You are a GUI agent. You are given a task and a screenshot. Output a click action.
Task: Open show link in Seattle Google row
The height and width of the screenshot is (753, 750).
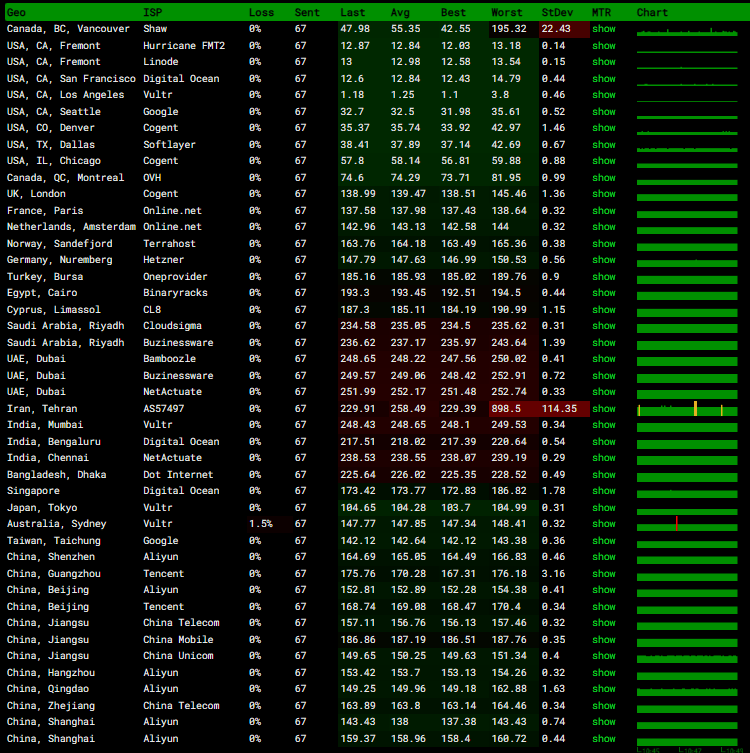[604, 112]
